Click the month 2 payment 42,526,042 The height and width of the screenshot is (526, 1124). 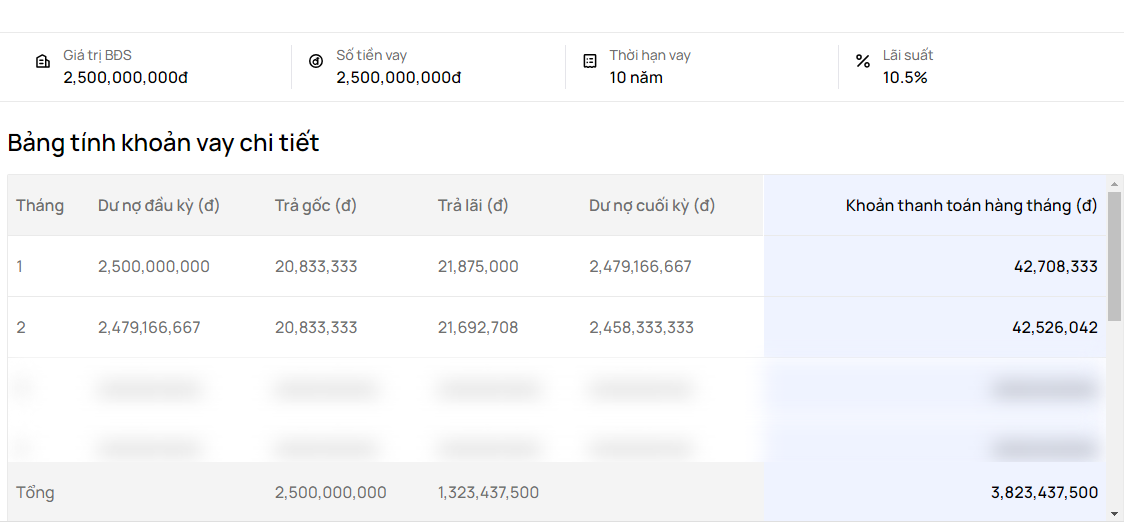tap(1054, 328)
